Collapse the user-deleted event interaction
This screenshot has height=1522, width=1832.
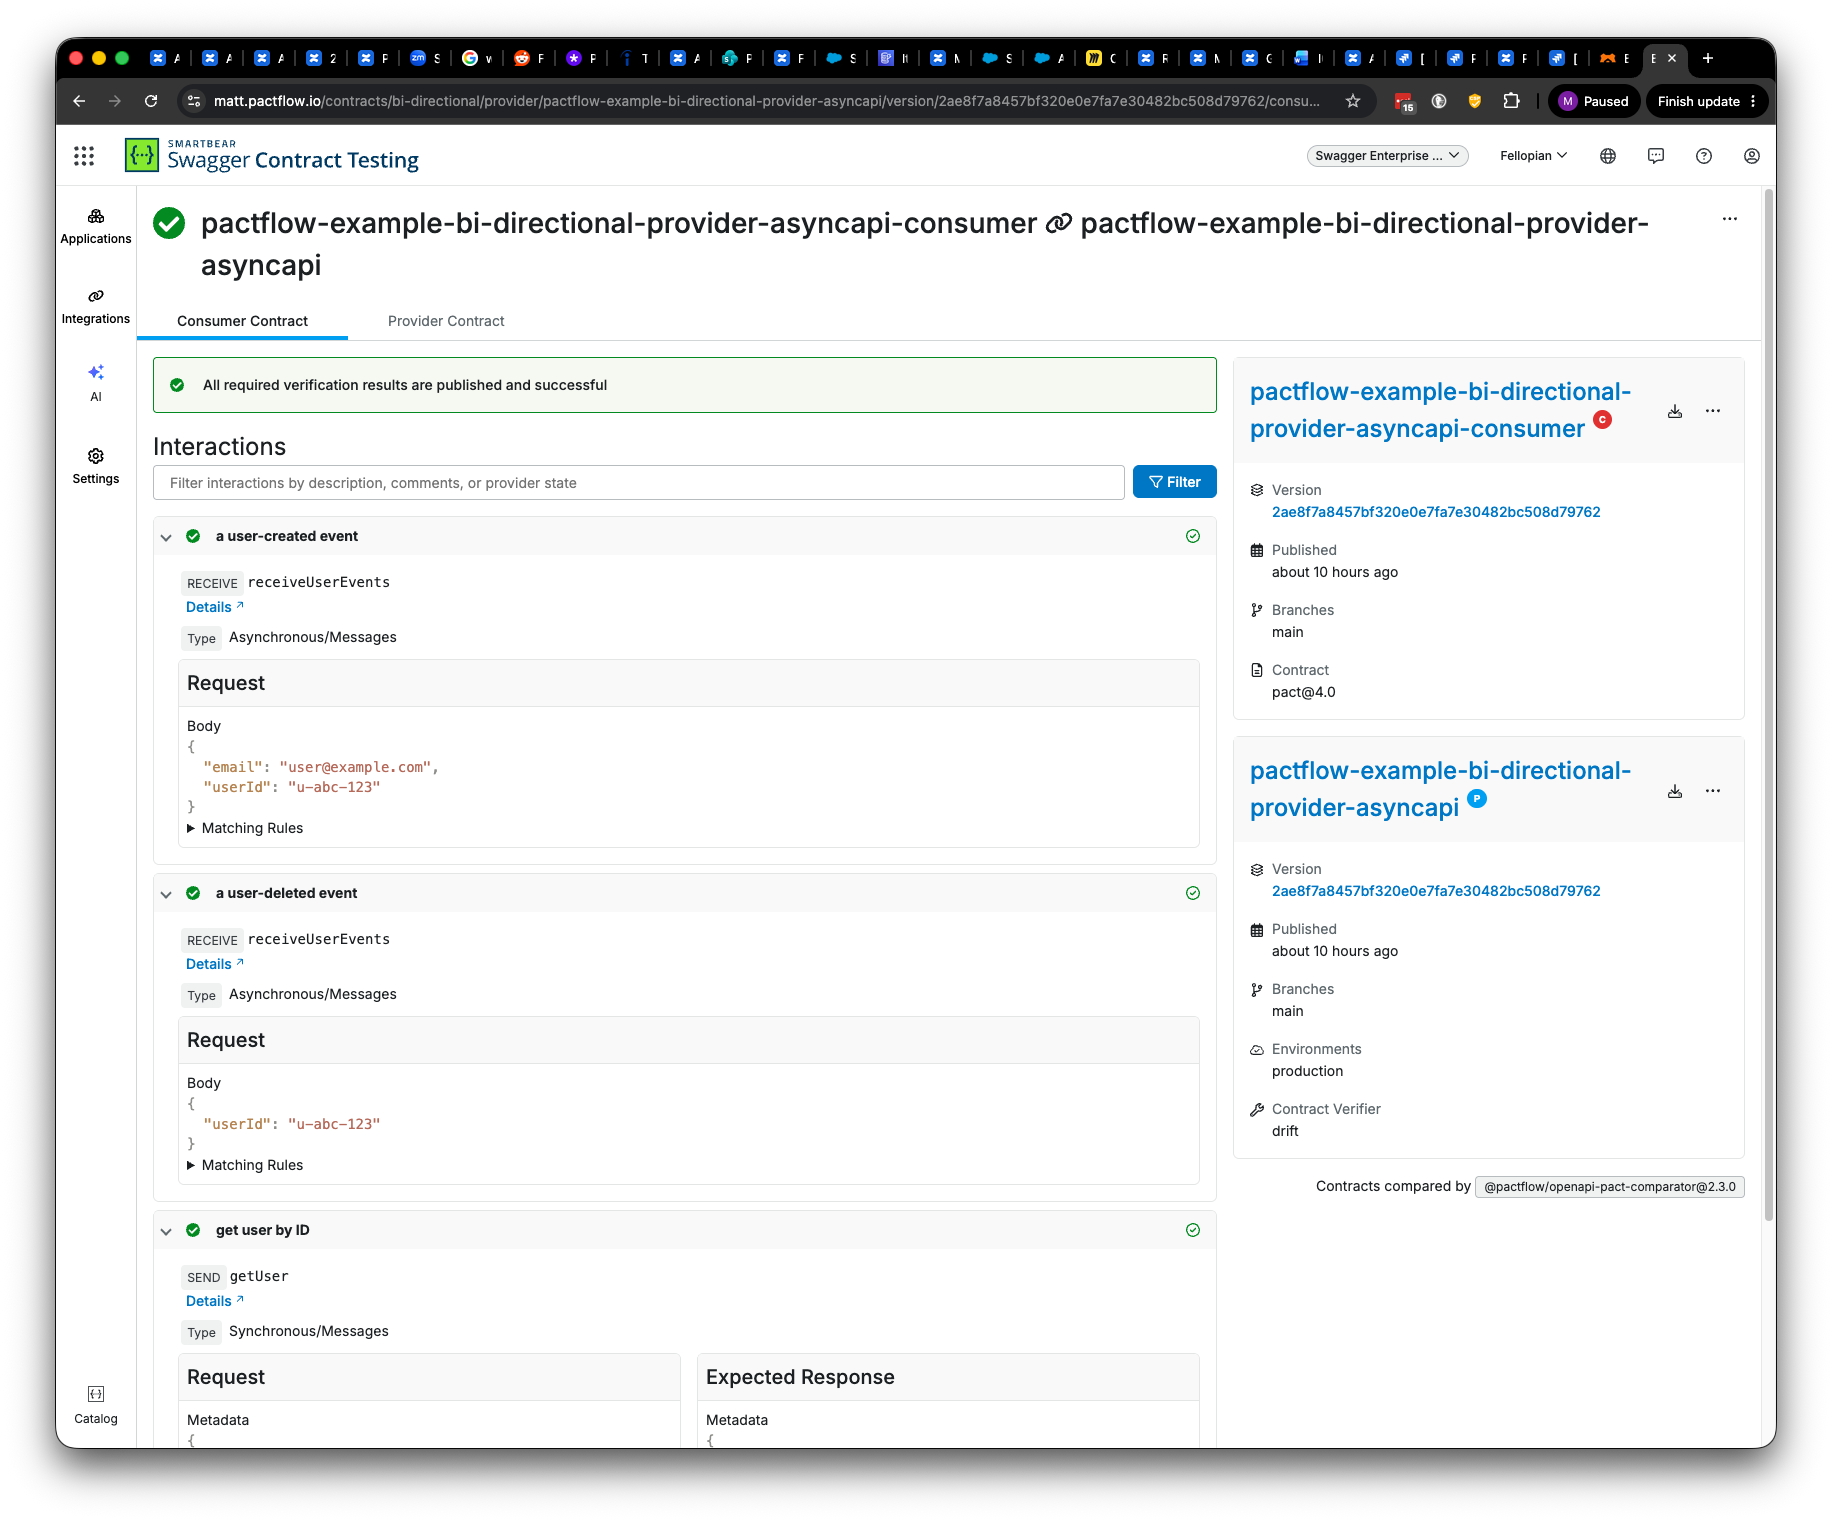click(x=166, y=894)
